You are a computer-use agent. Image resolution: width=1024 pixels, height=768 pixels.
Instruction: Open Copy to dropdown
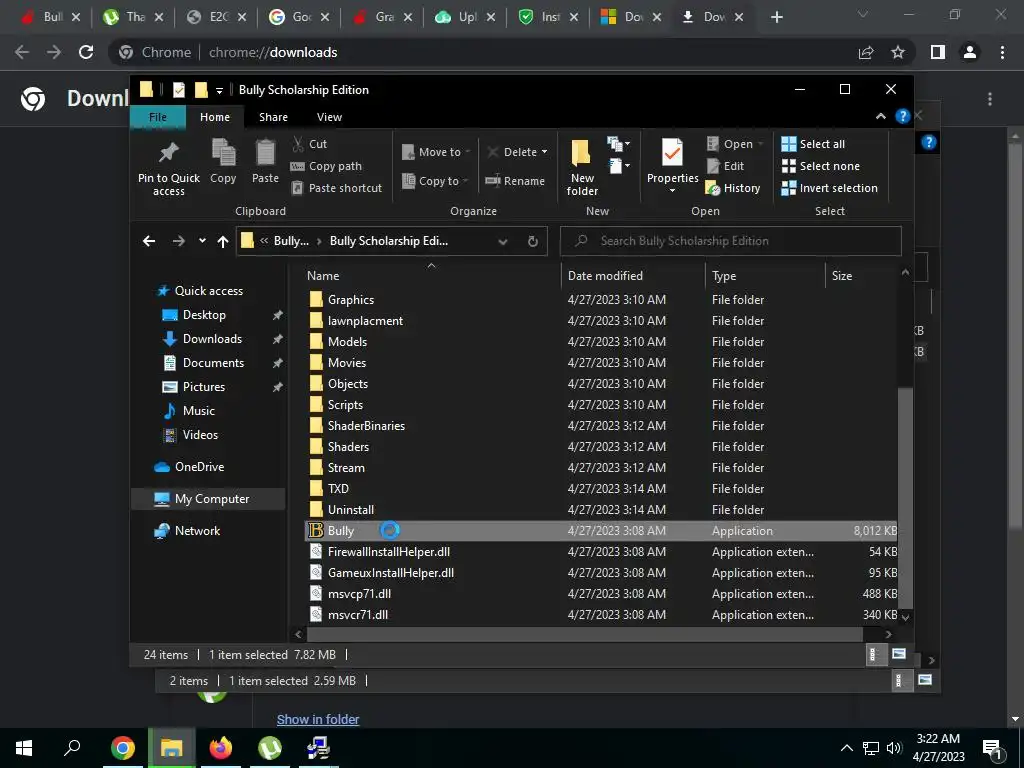tap(435, 181)
